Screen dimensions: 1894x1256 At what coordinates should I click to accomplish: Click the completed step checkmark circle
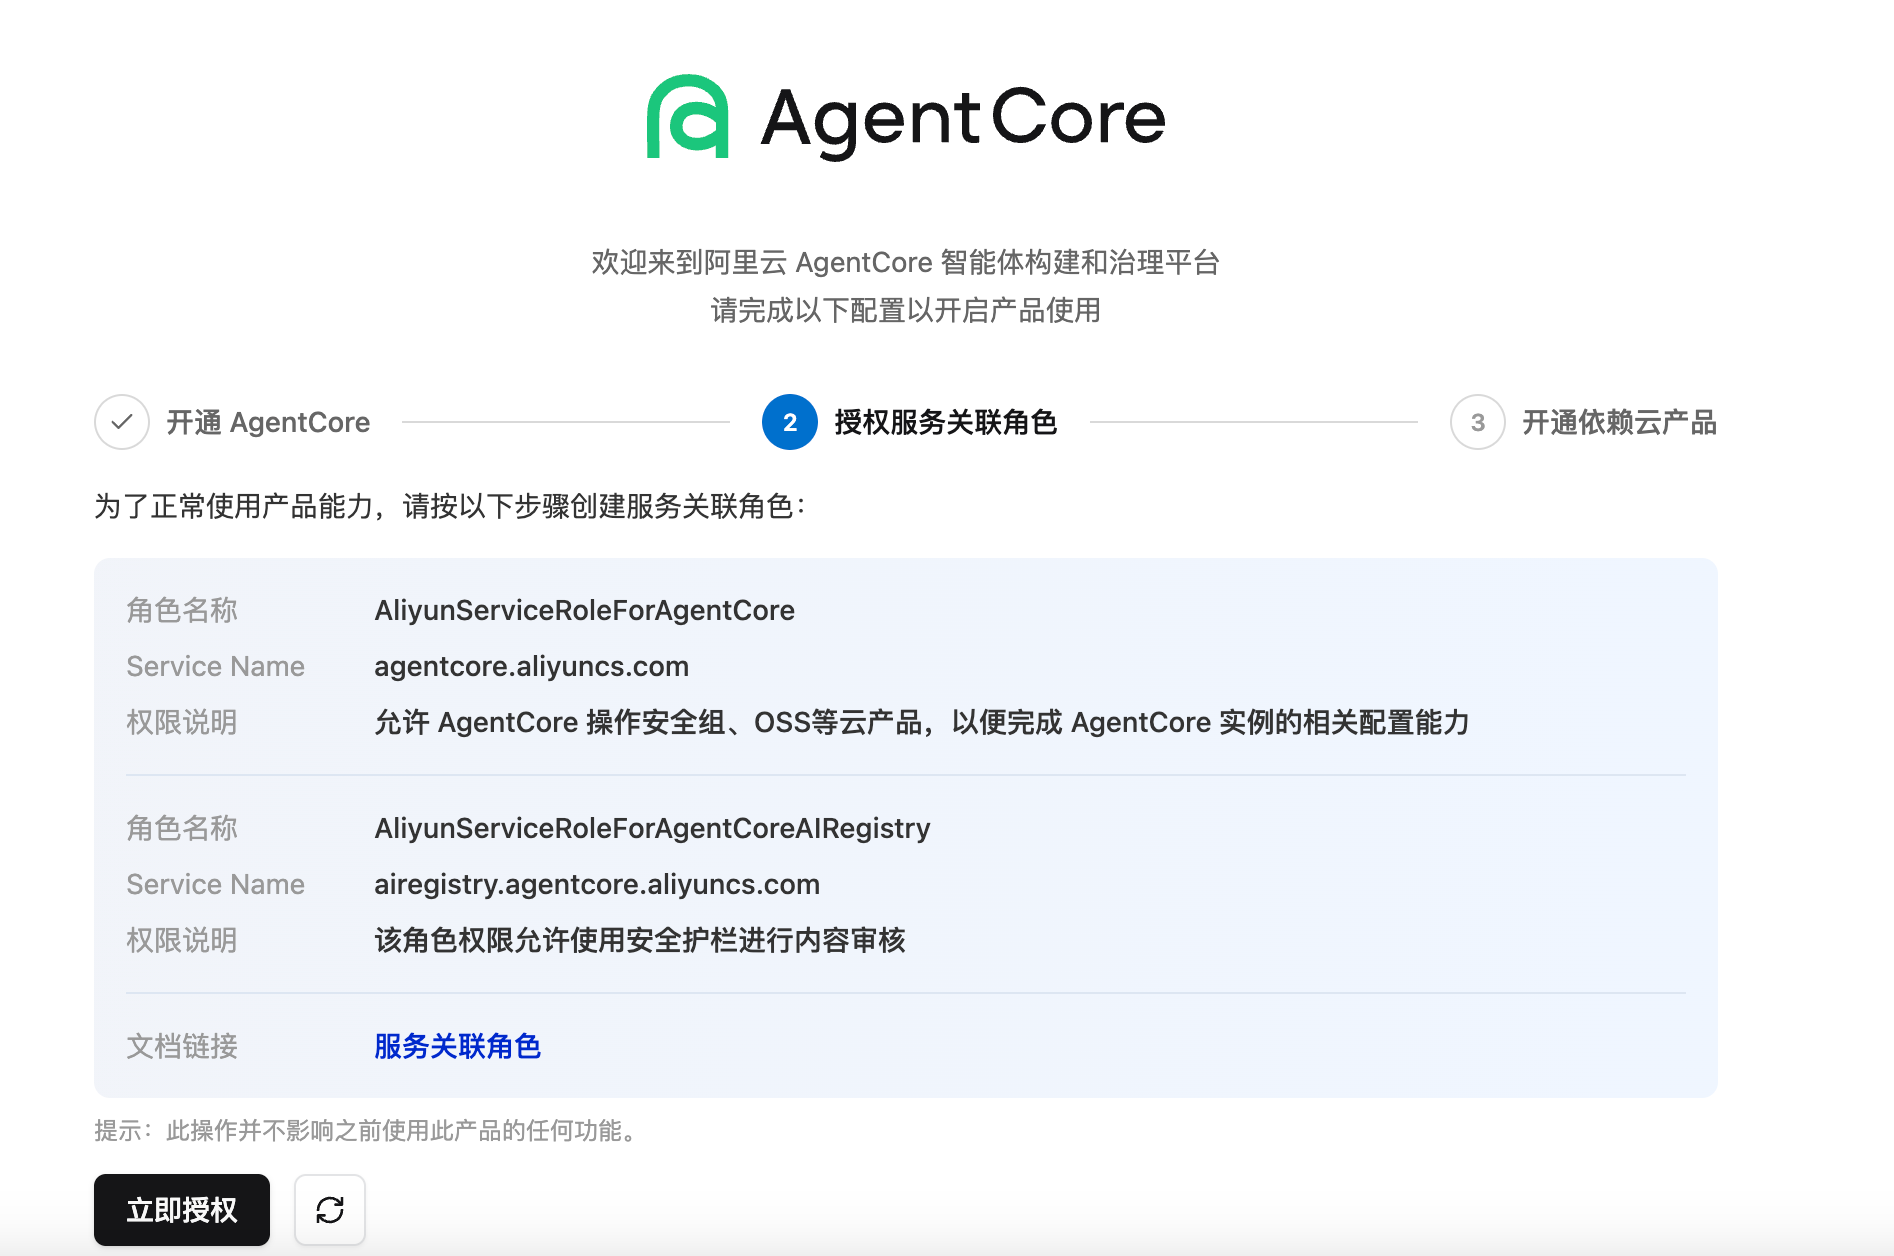(x=122, y=422)
